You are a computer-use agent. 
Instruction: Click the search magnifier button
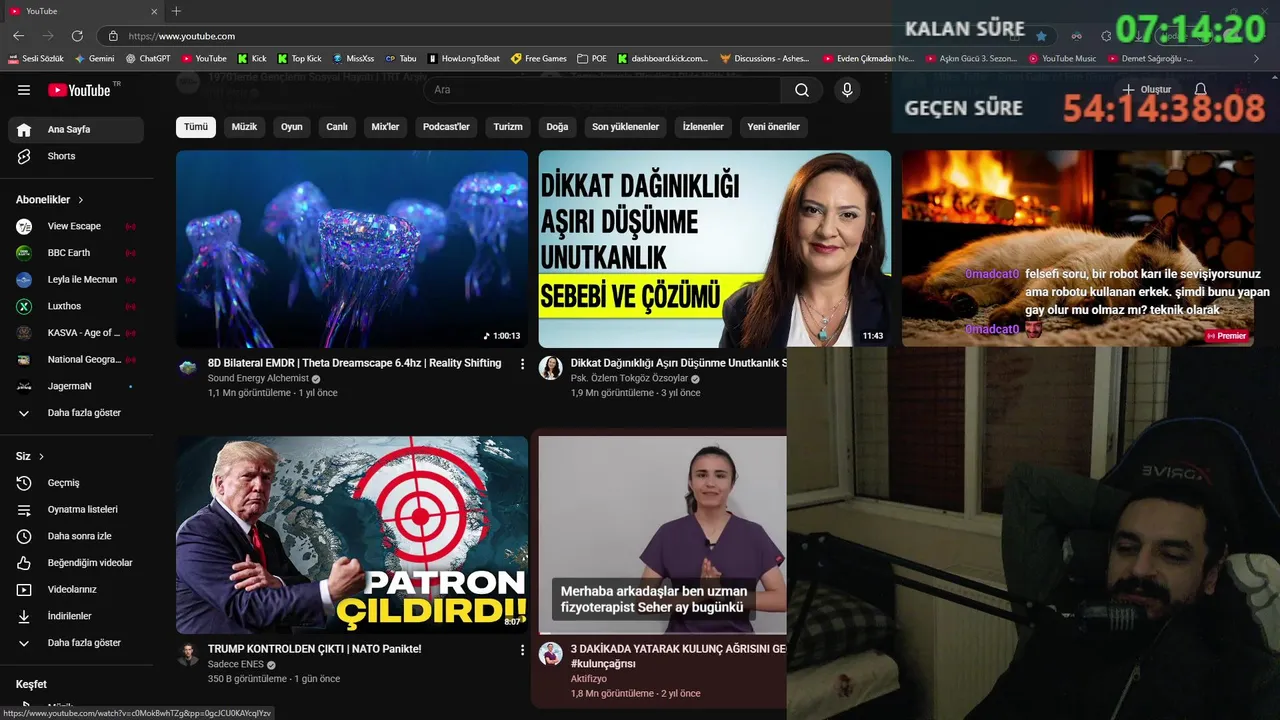coord(802,90)
